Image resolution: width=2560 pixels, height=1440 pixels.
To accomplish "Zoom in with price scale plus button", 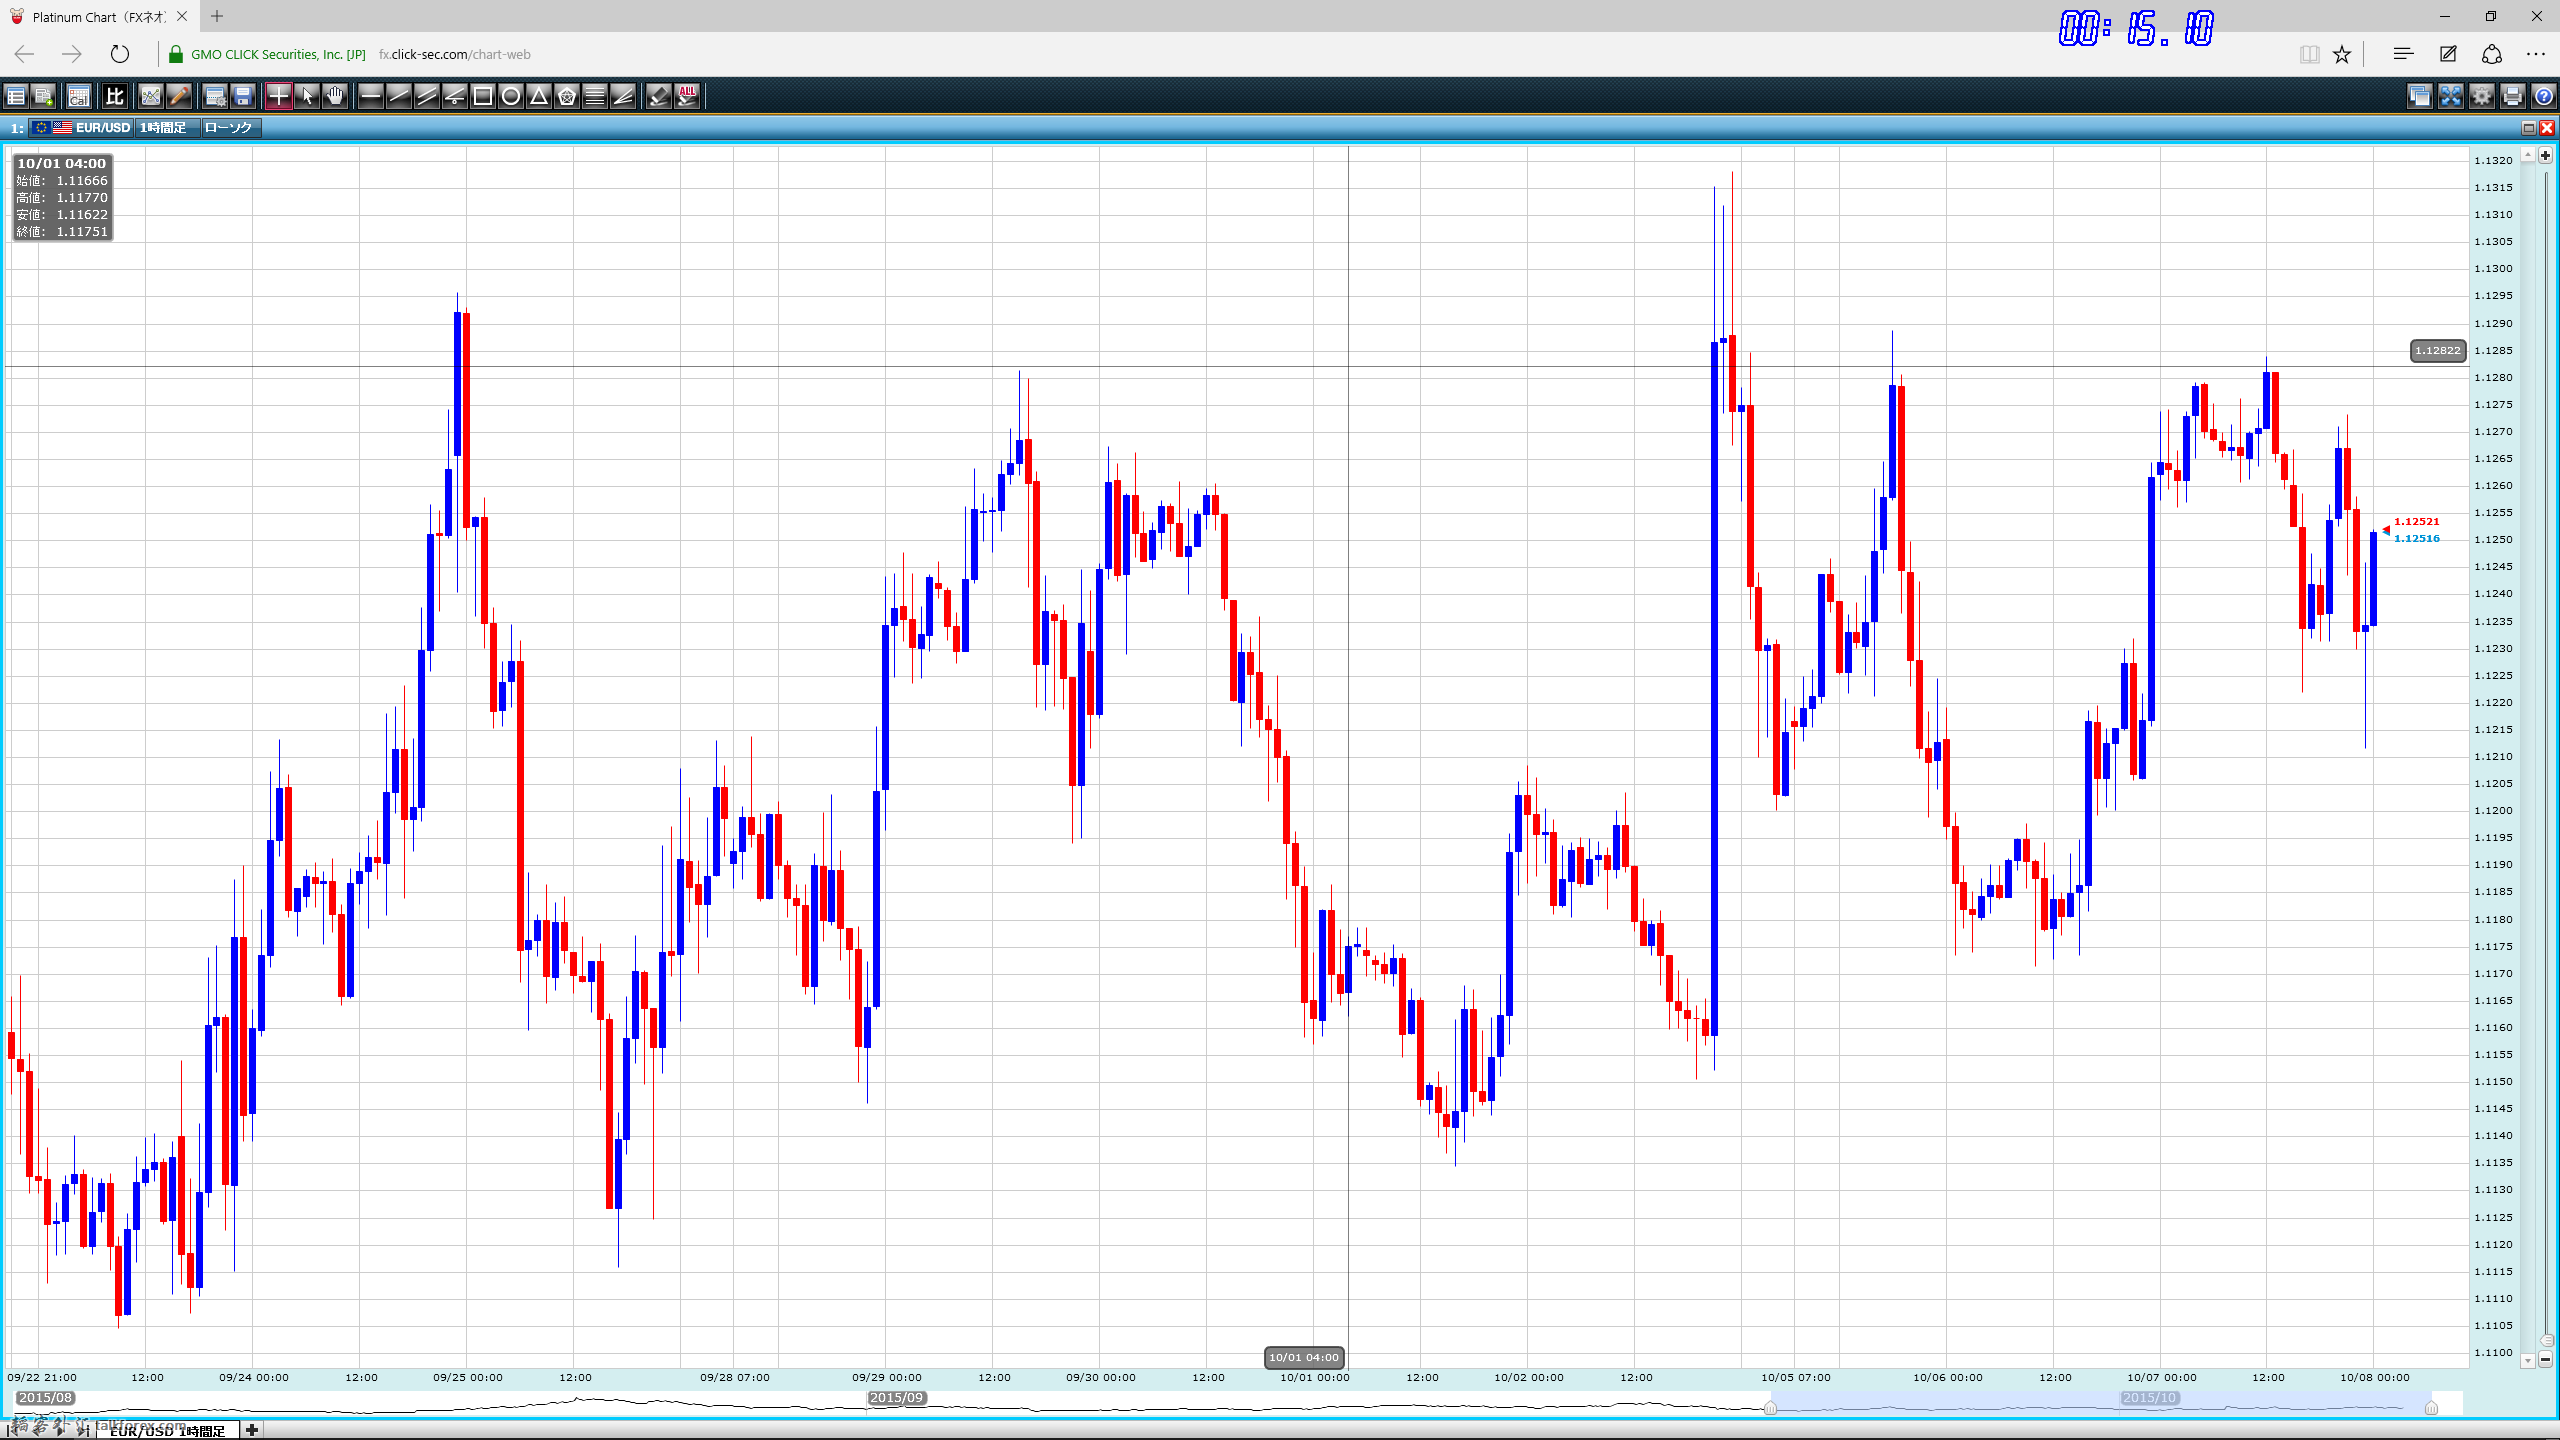I will [x=2546, y=155].
